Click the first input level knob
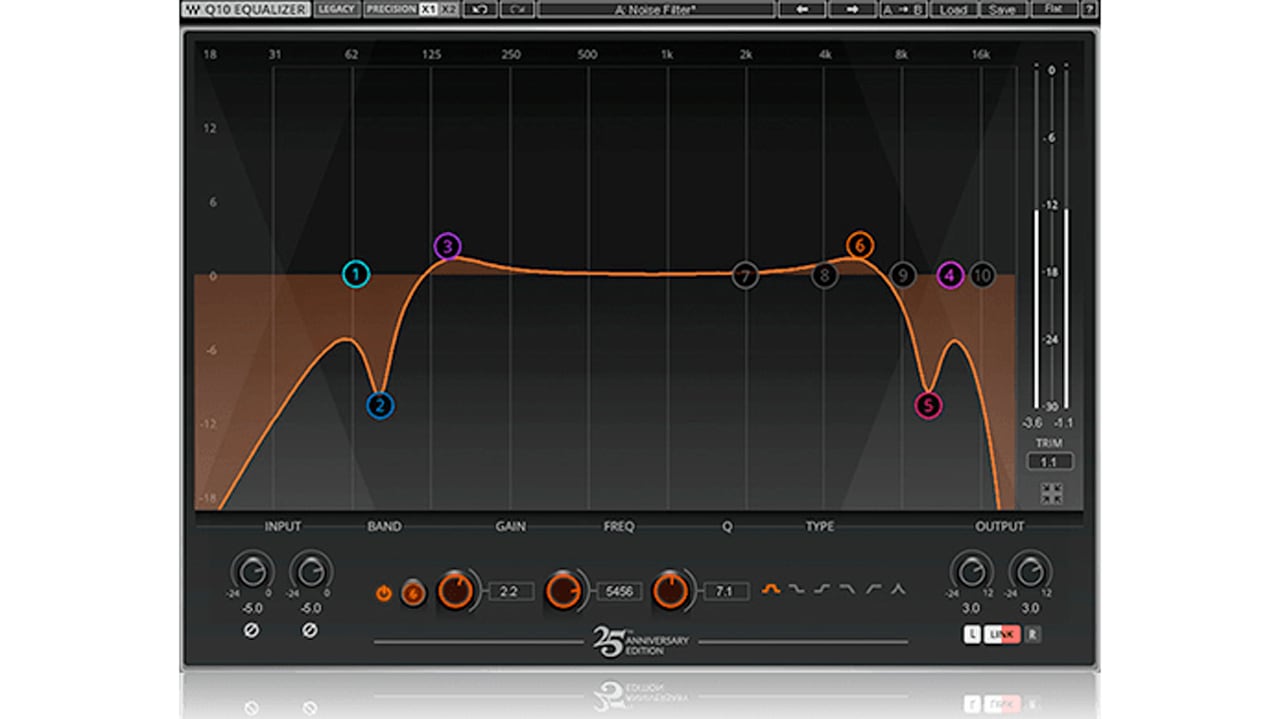1280x719 pixels. click(251, 571)
